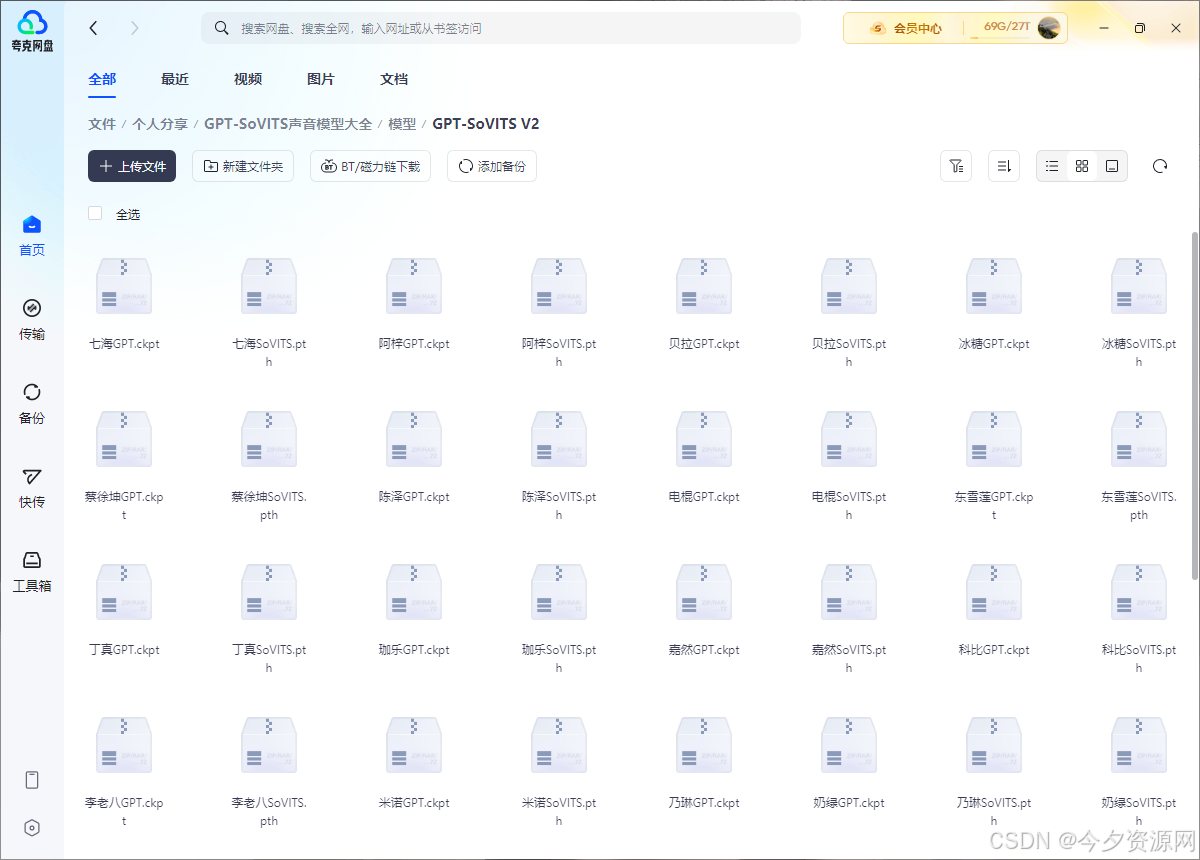Select the 米诺GPT.ckpt file icon

pyautogui.click(x=414, y=745)
